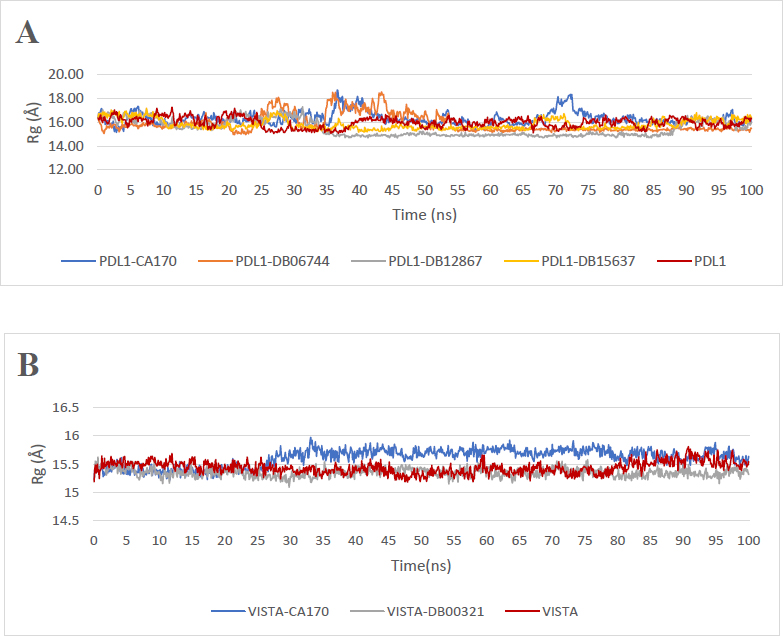
Task: Click the orange peak near 43 ns in chart A
Action: 381,95
